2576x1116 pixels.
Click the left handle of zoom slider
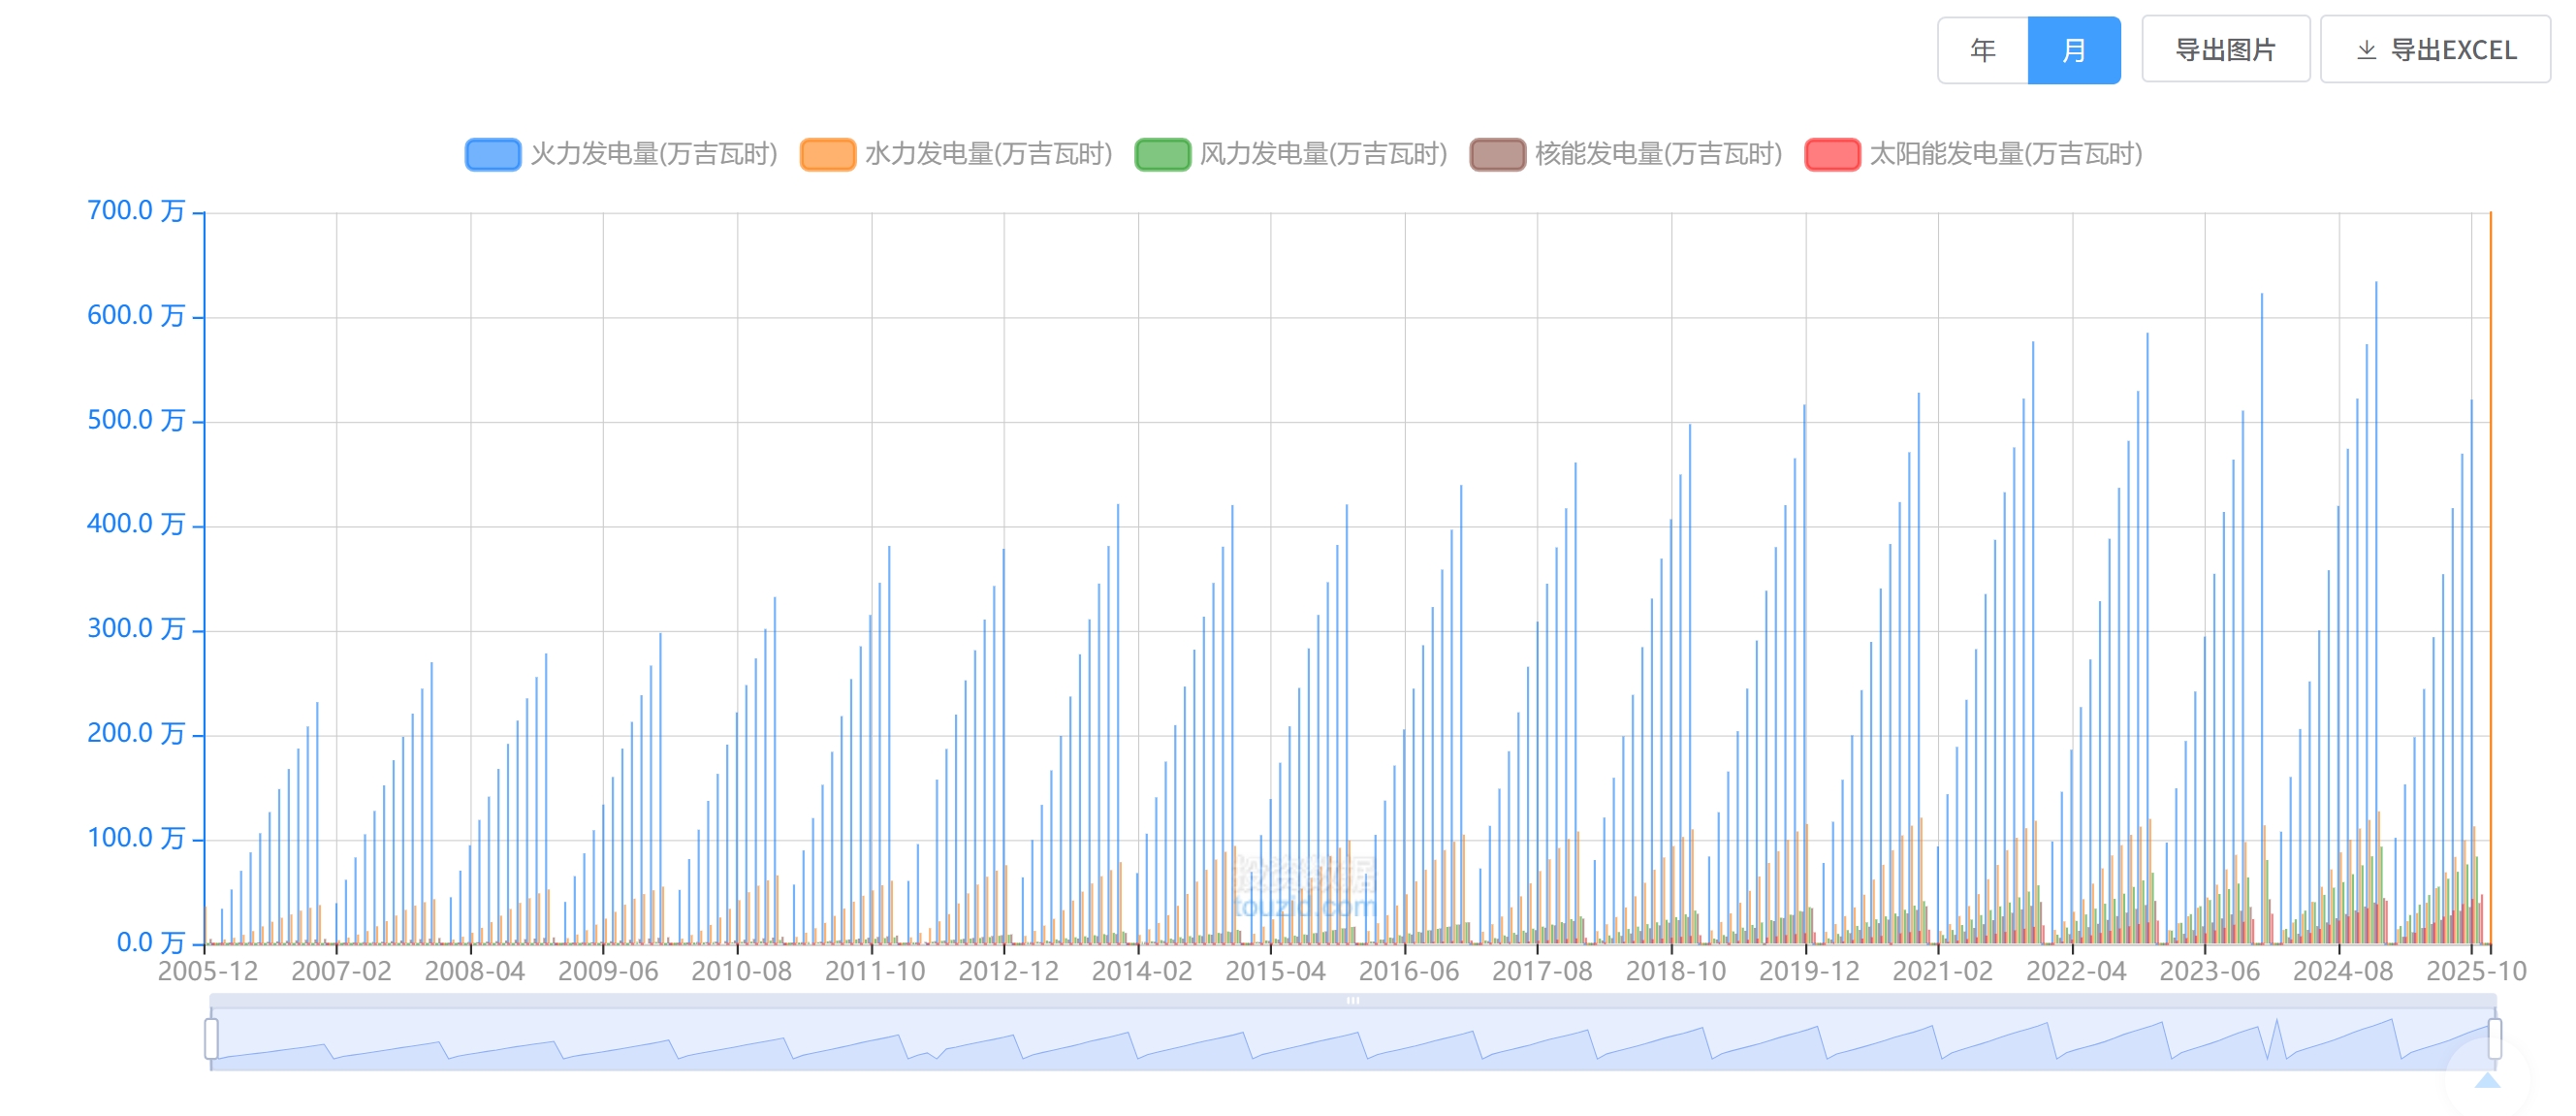pyautogui.click(x=211, y=1038)
